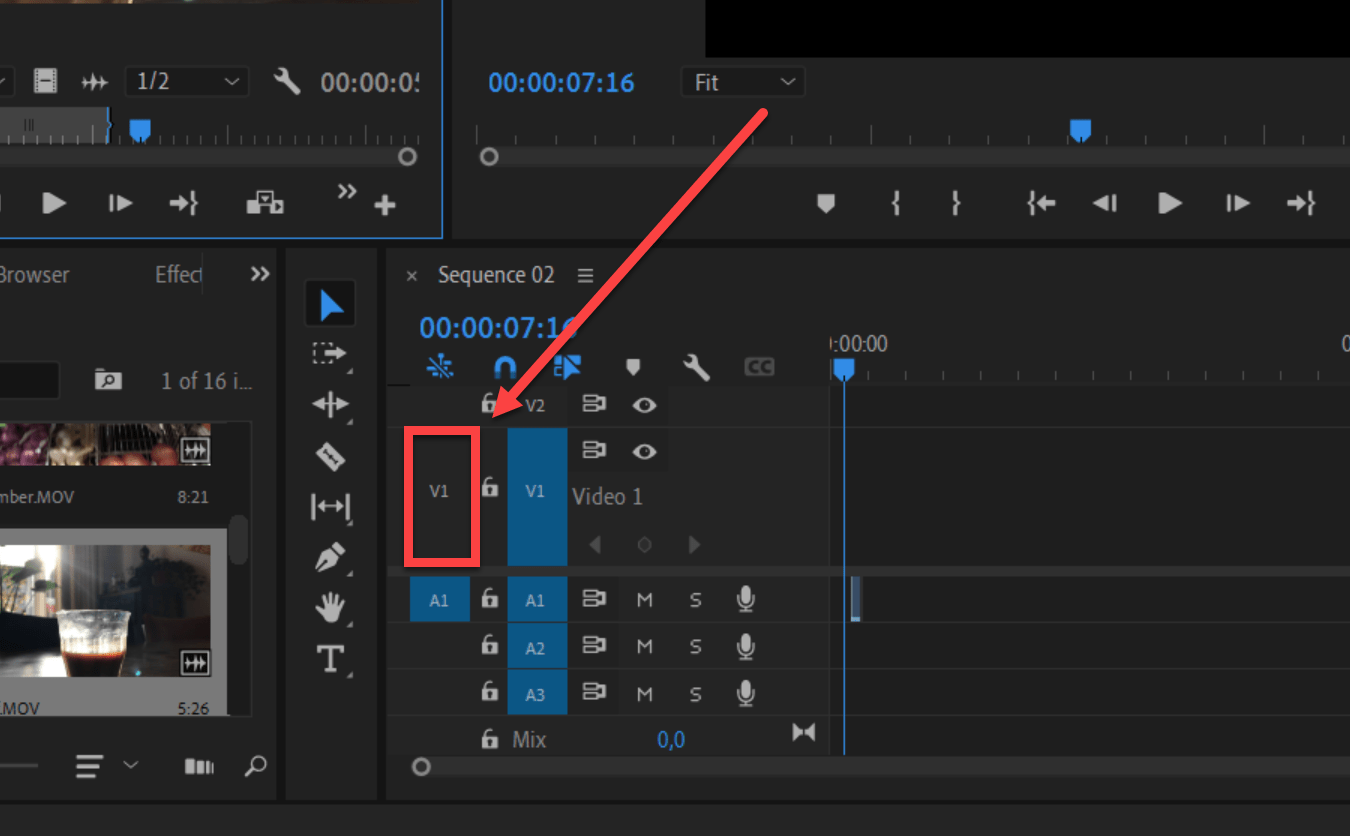This screenshot has width=1350, height=836.
Task: Mute audio track A1
Action: point(644,599)
